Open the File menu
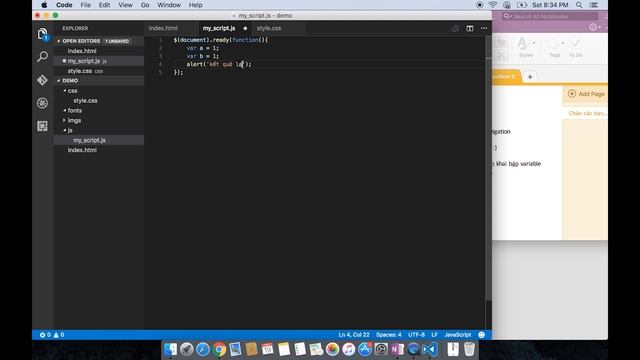 point(86,5)
